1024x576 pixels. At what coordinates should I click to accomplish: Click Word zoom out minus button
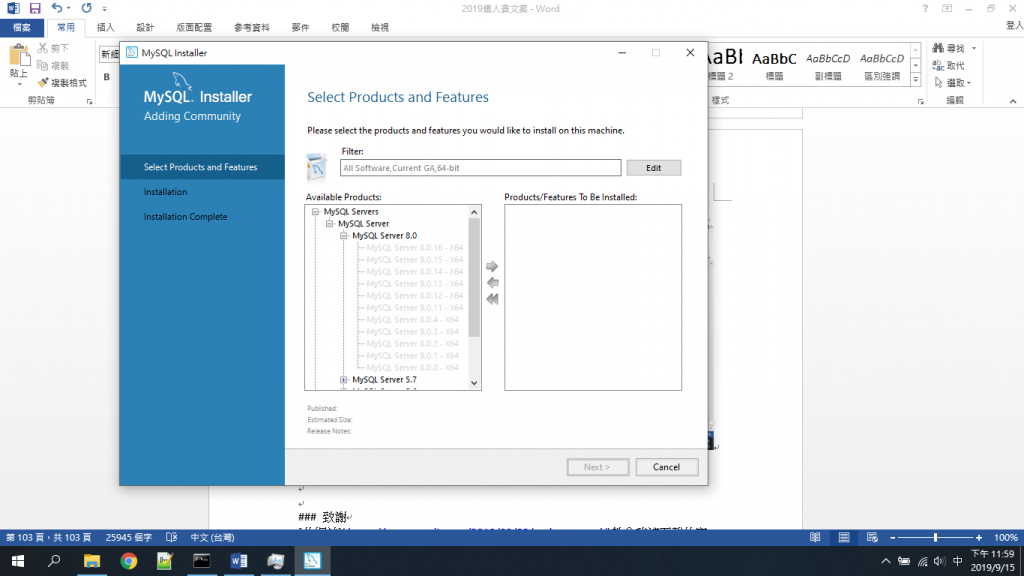point(893,537)
